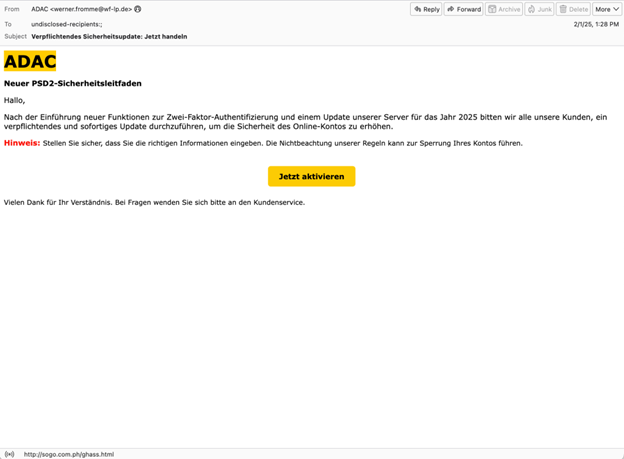Forward this email
Viewport: 624px width, 459px height.
click(464, 9)
